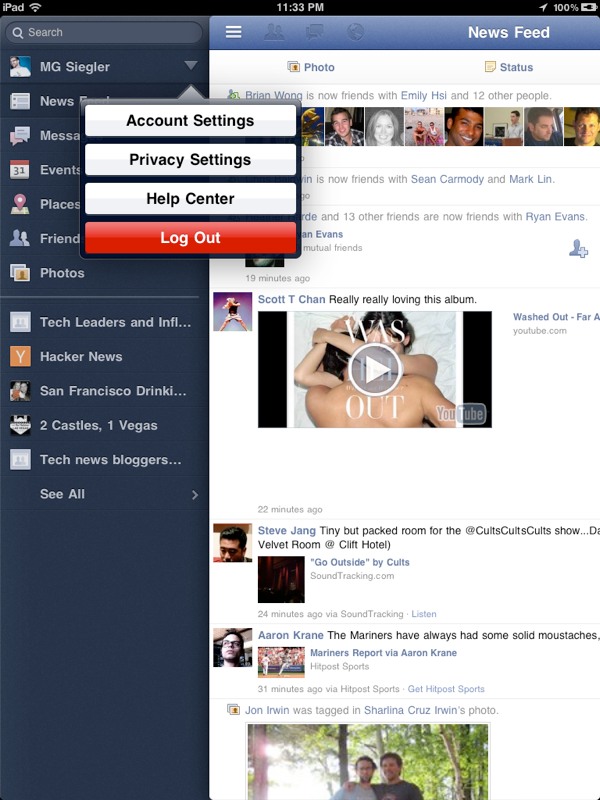The height and width of the screenshot is (800, 600).
Task: Choose Account Settings from popup menu
Action: 190,120
